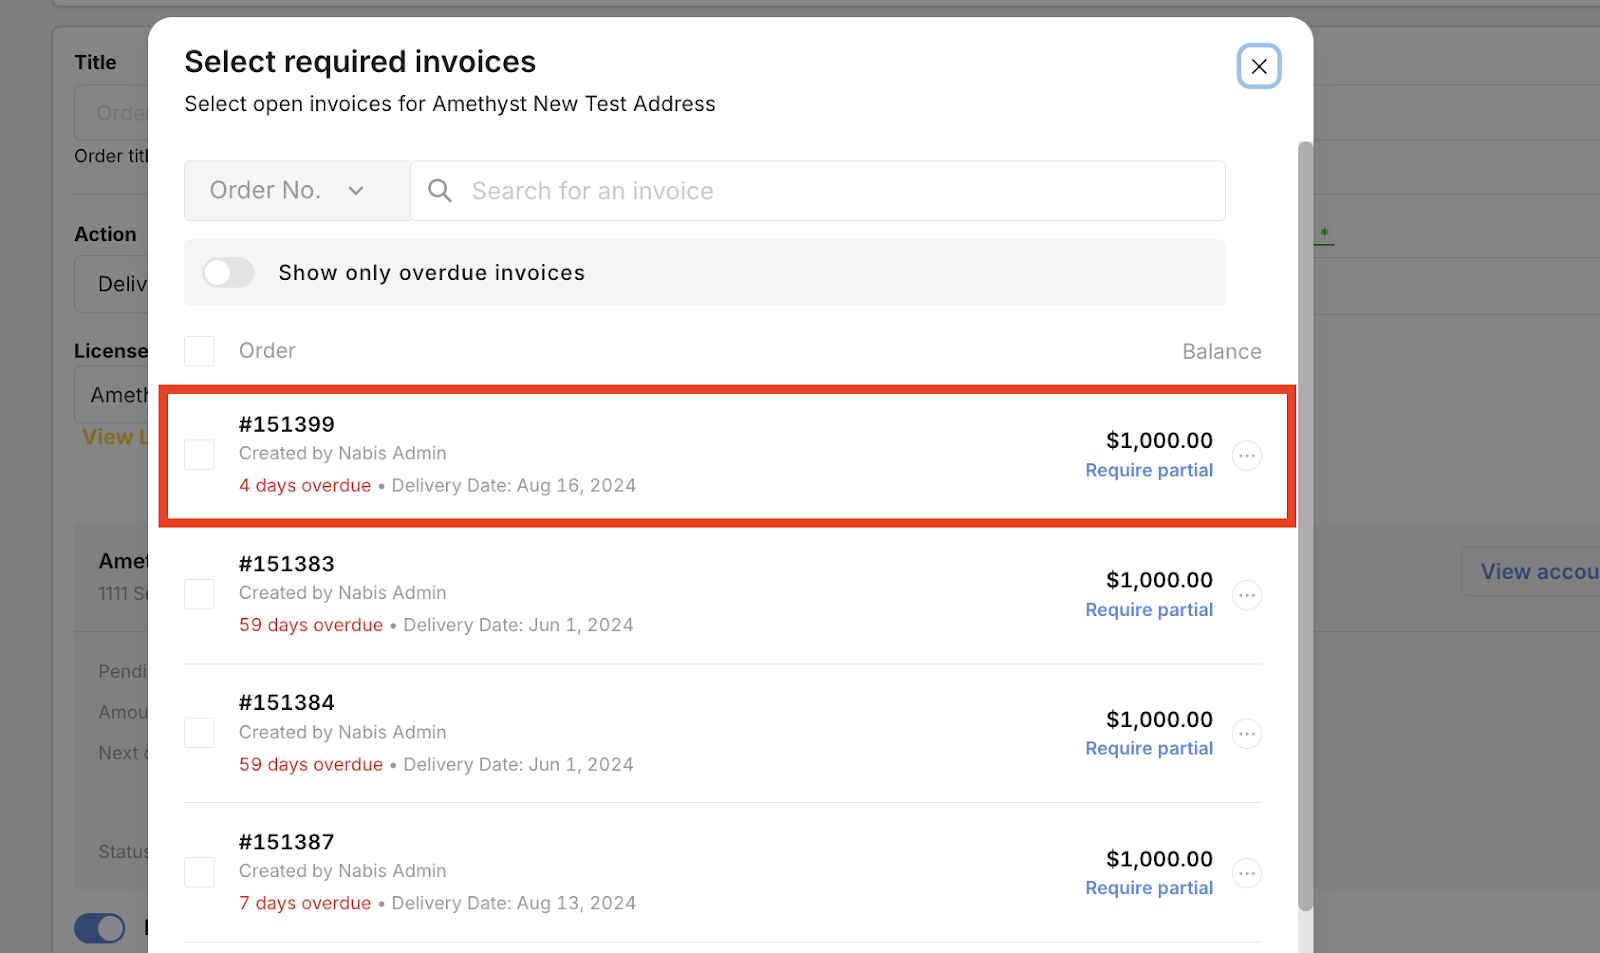
Task: Open the ellipsis menu for invoice #151383
Action: pyautogui.click(x=1247, y=594)
